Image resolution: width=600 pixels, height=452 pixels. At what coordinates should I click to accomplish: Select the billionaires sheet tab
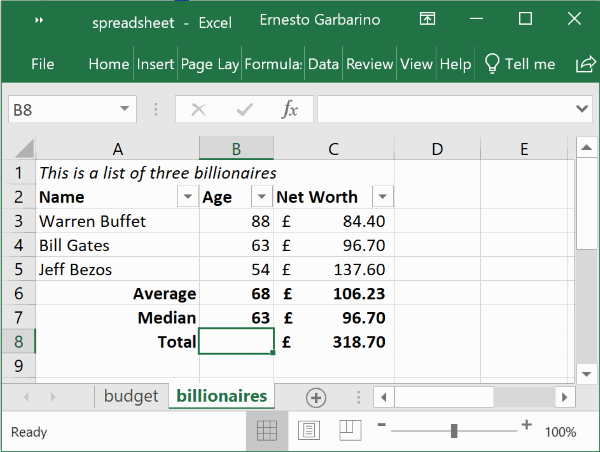222,396
